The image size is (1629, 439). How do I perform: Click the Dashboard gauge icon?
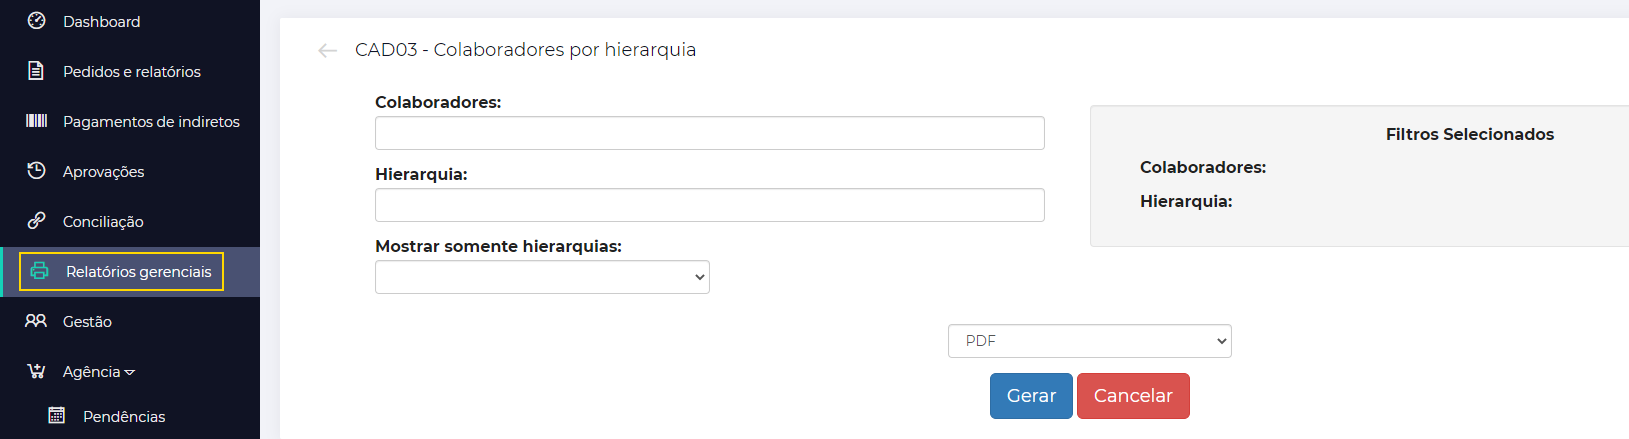[36, 21]
